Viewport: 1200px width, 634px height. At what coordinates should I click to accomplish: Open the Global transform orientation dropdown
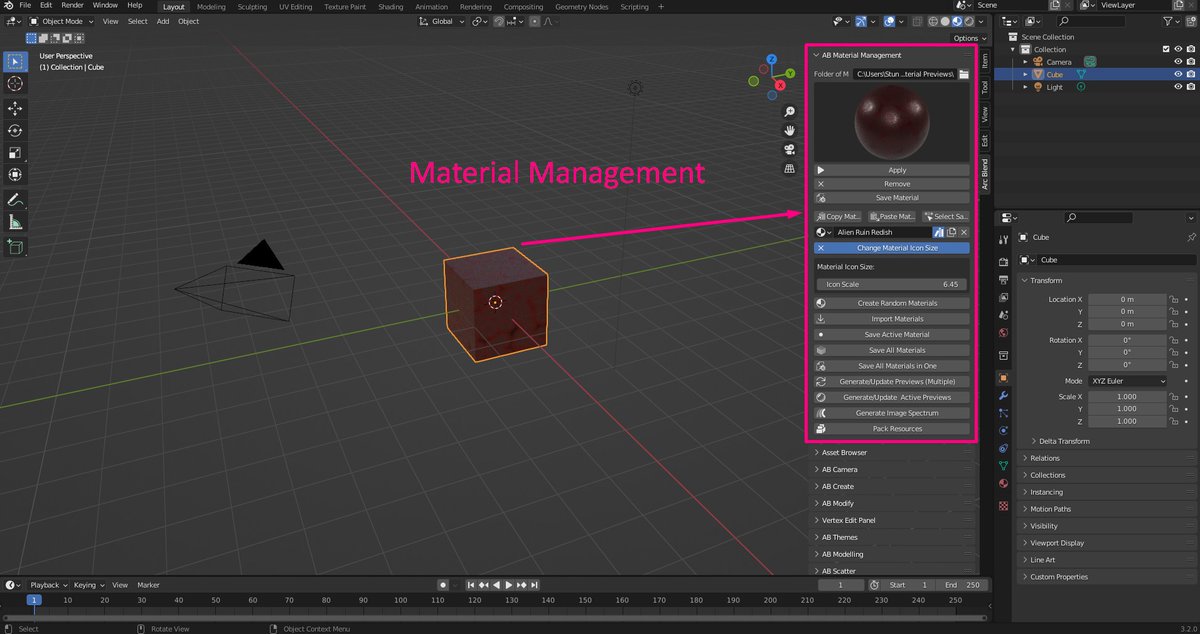point(441,21)
